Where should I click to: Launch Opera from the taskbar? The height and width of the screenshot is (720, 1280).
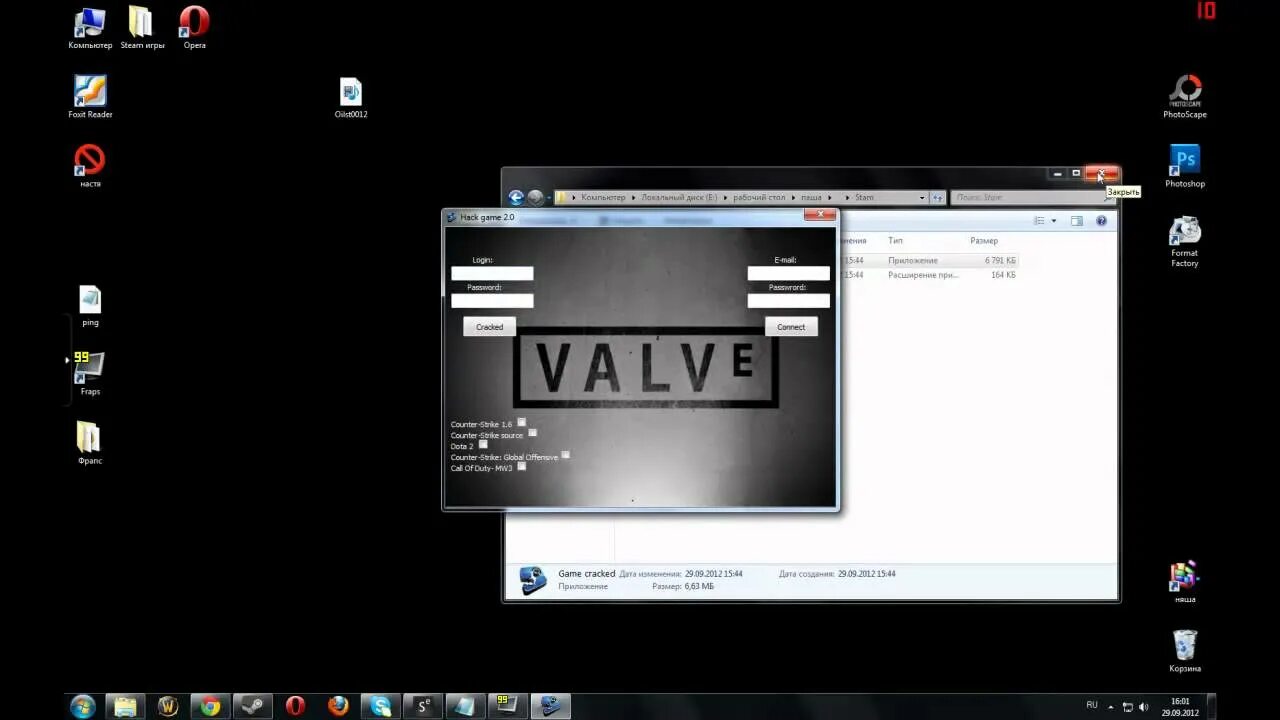pos(295,706)
